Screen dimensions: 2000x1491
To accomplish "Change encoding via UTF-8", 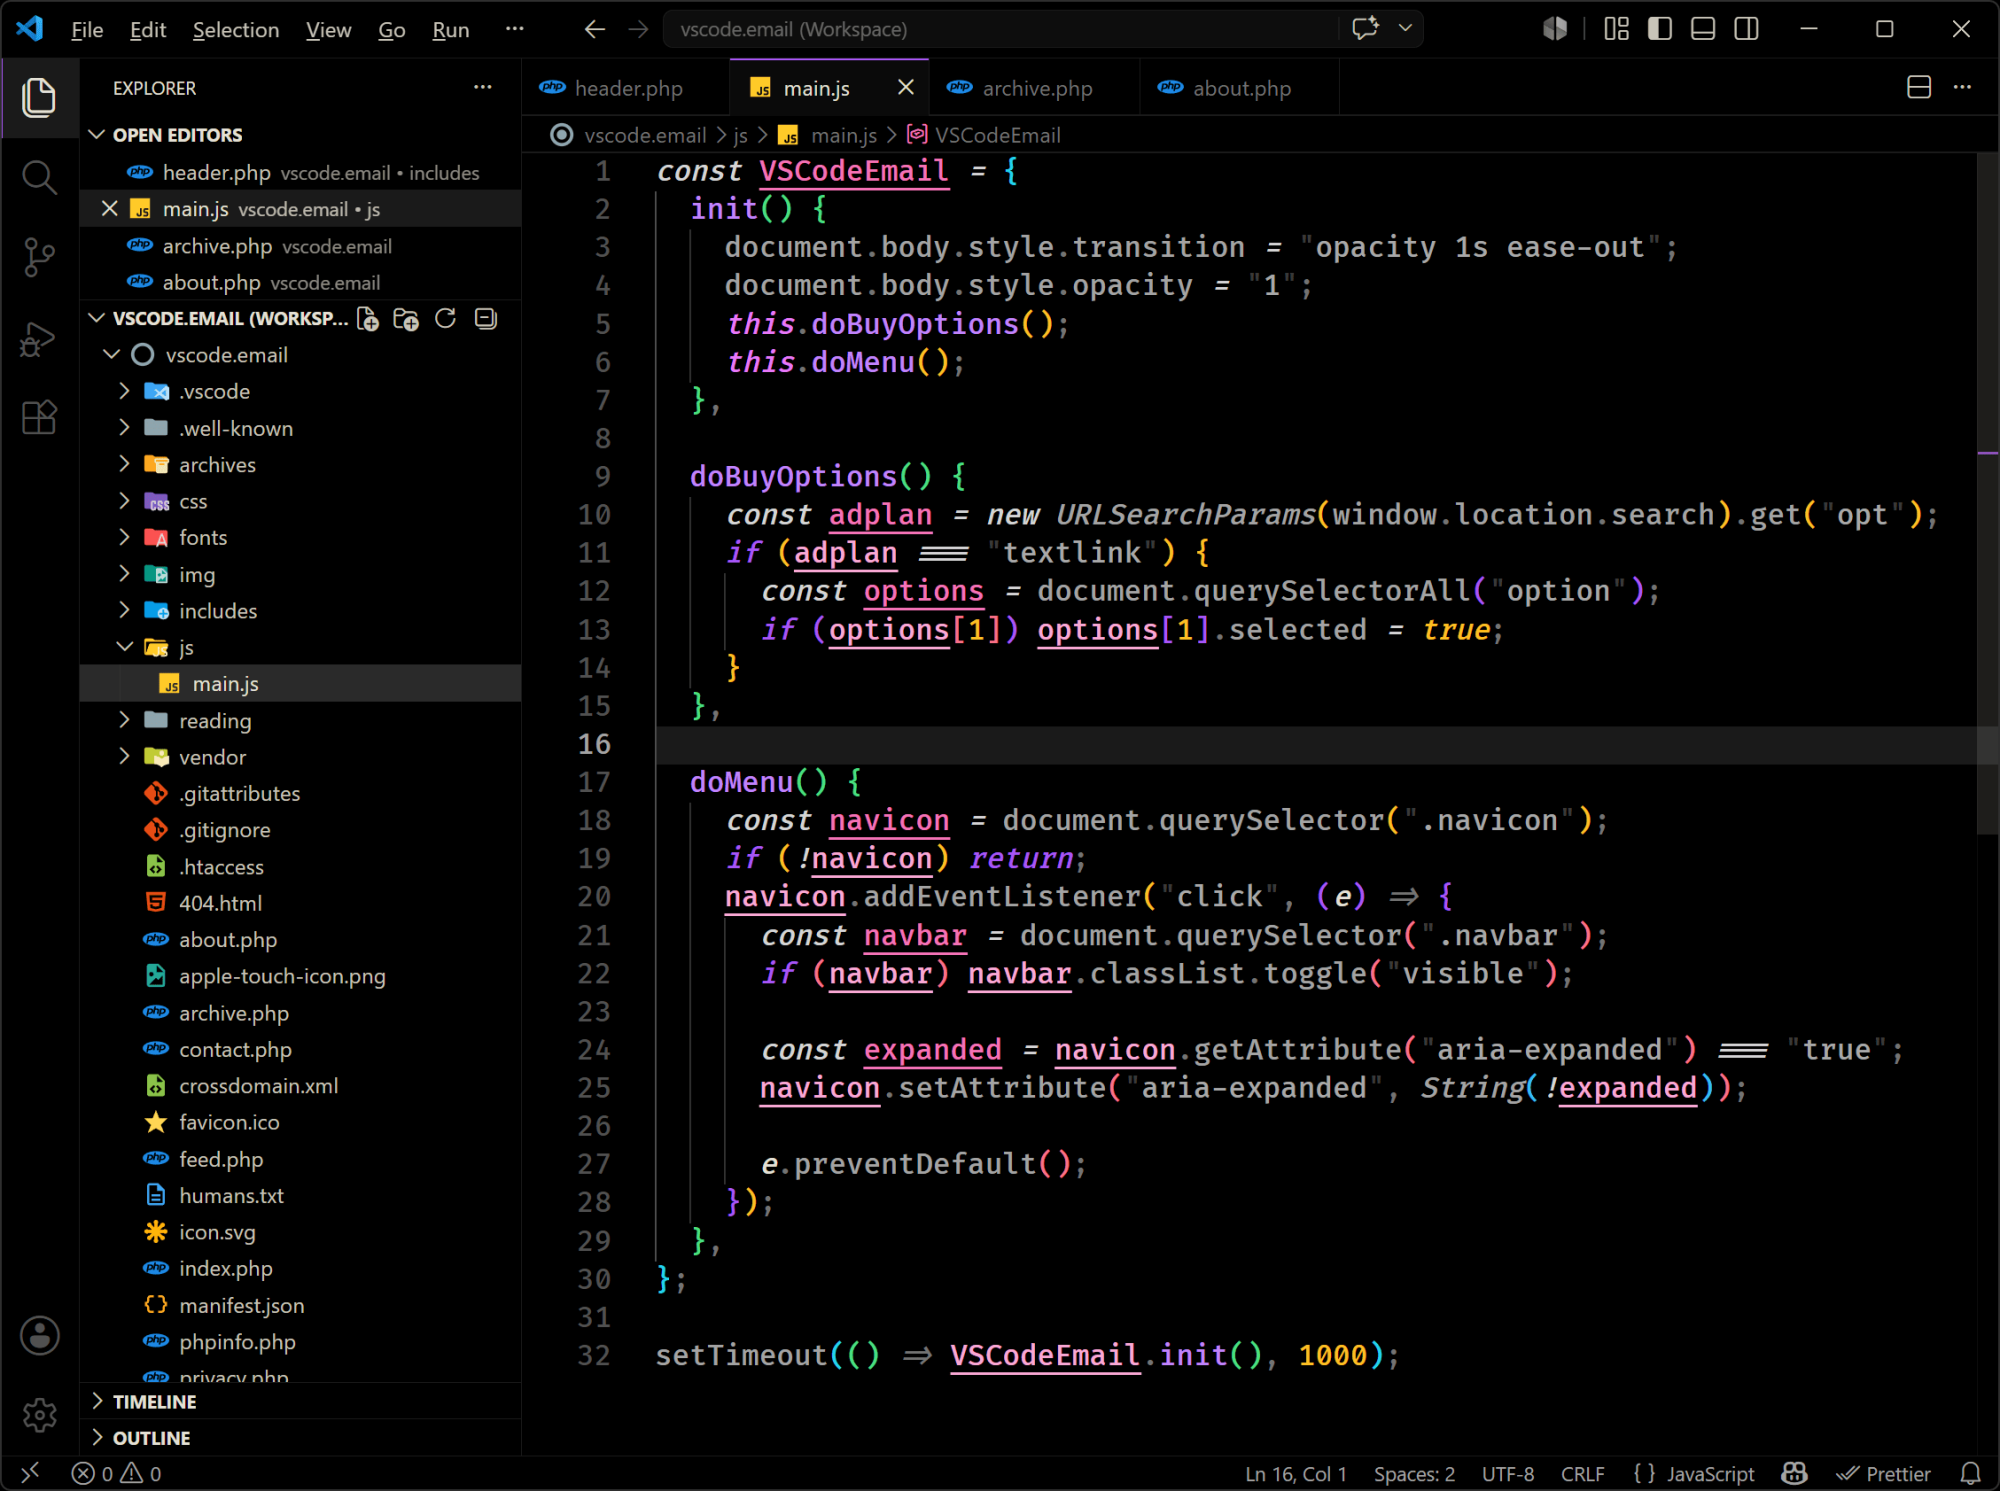I will click(x=1508, y=1474).
